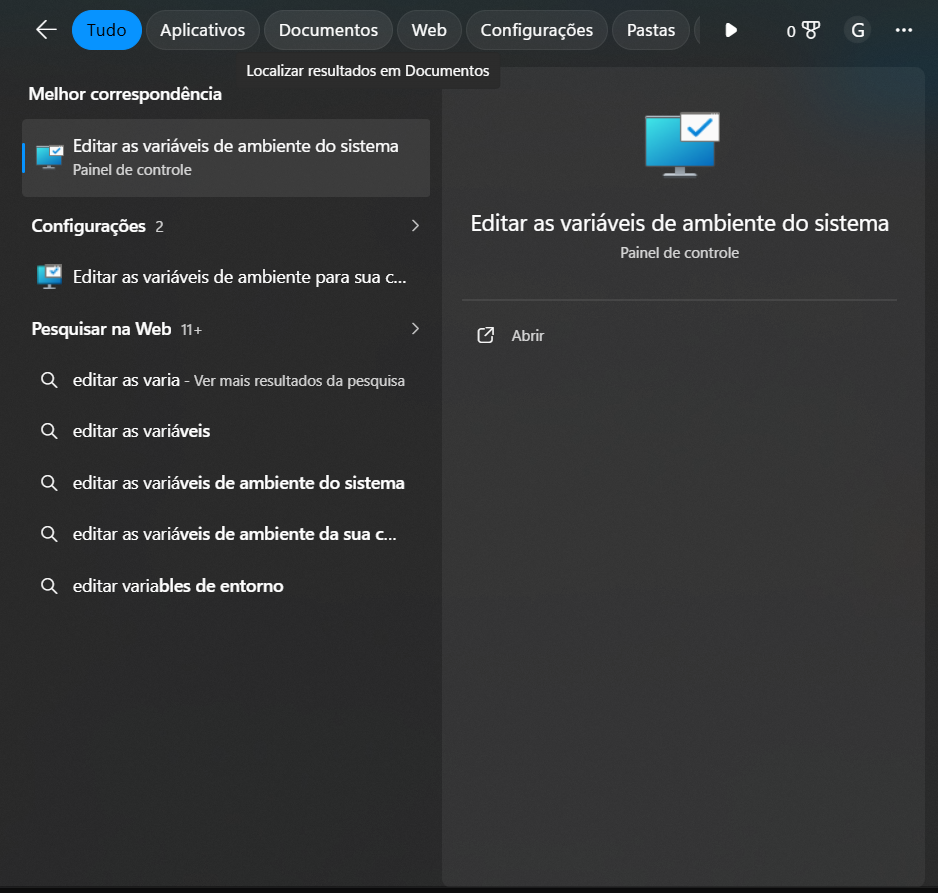Image resolution: width=938 pixels, height=893 pixels.
Task: Select the Pastas filter tab
Action: pos(650,30)
